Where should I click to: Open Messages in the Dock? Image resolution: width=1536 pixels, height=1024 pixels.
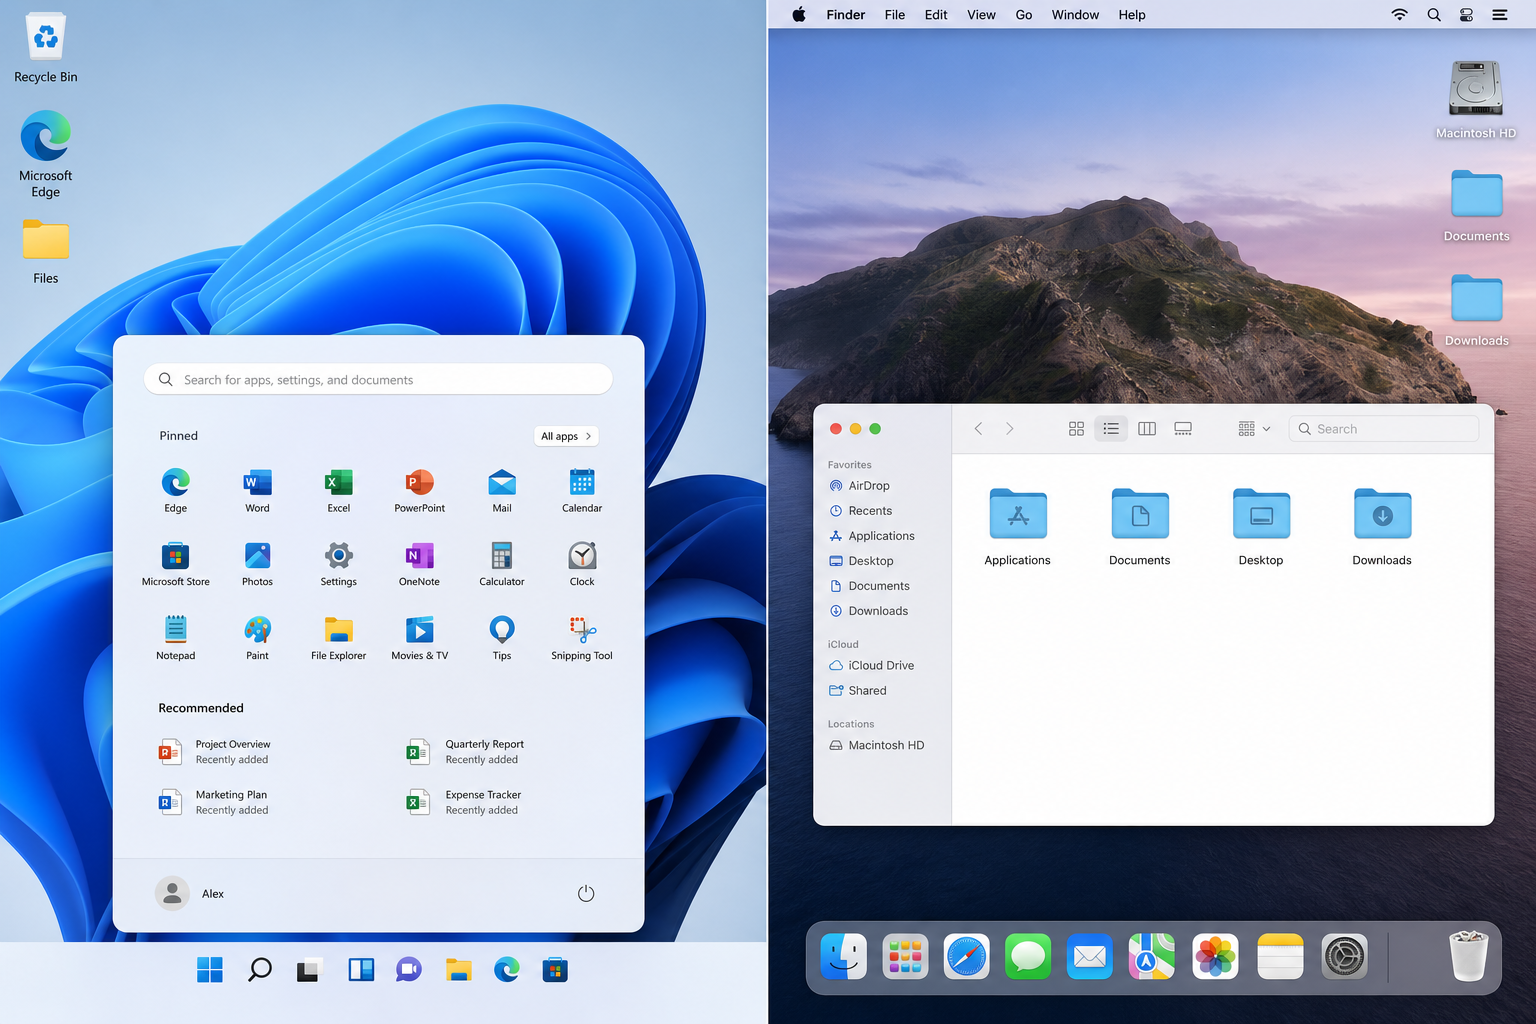1028,957
